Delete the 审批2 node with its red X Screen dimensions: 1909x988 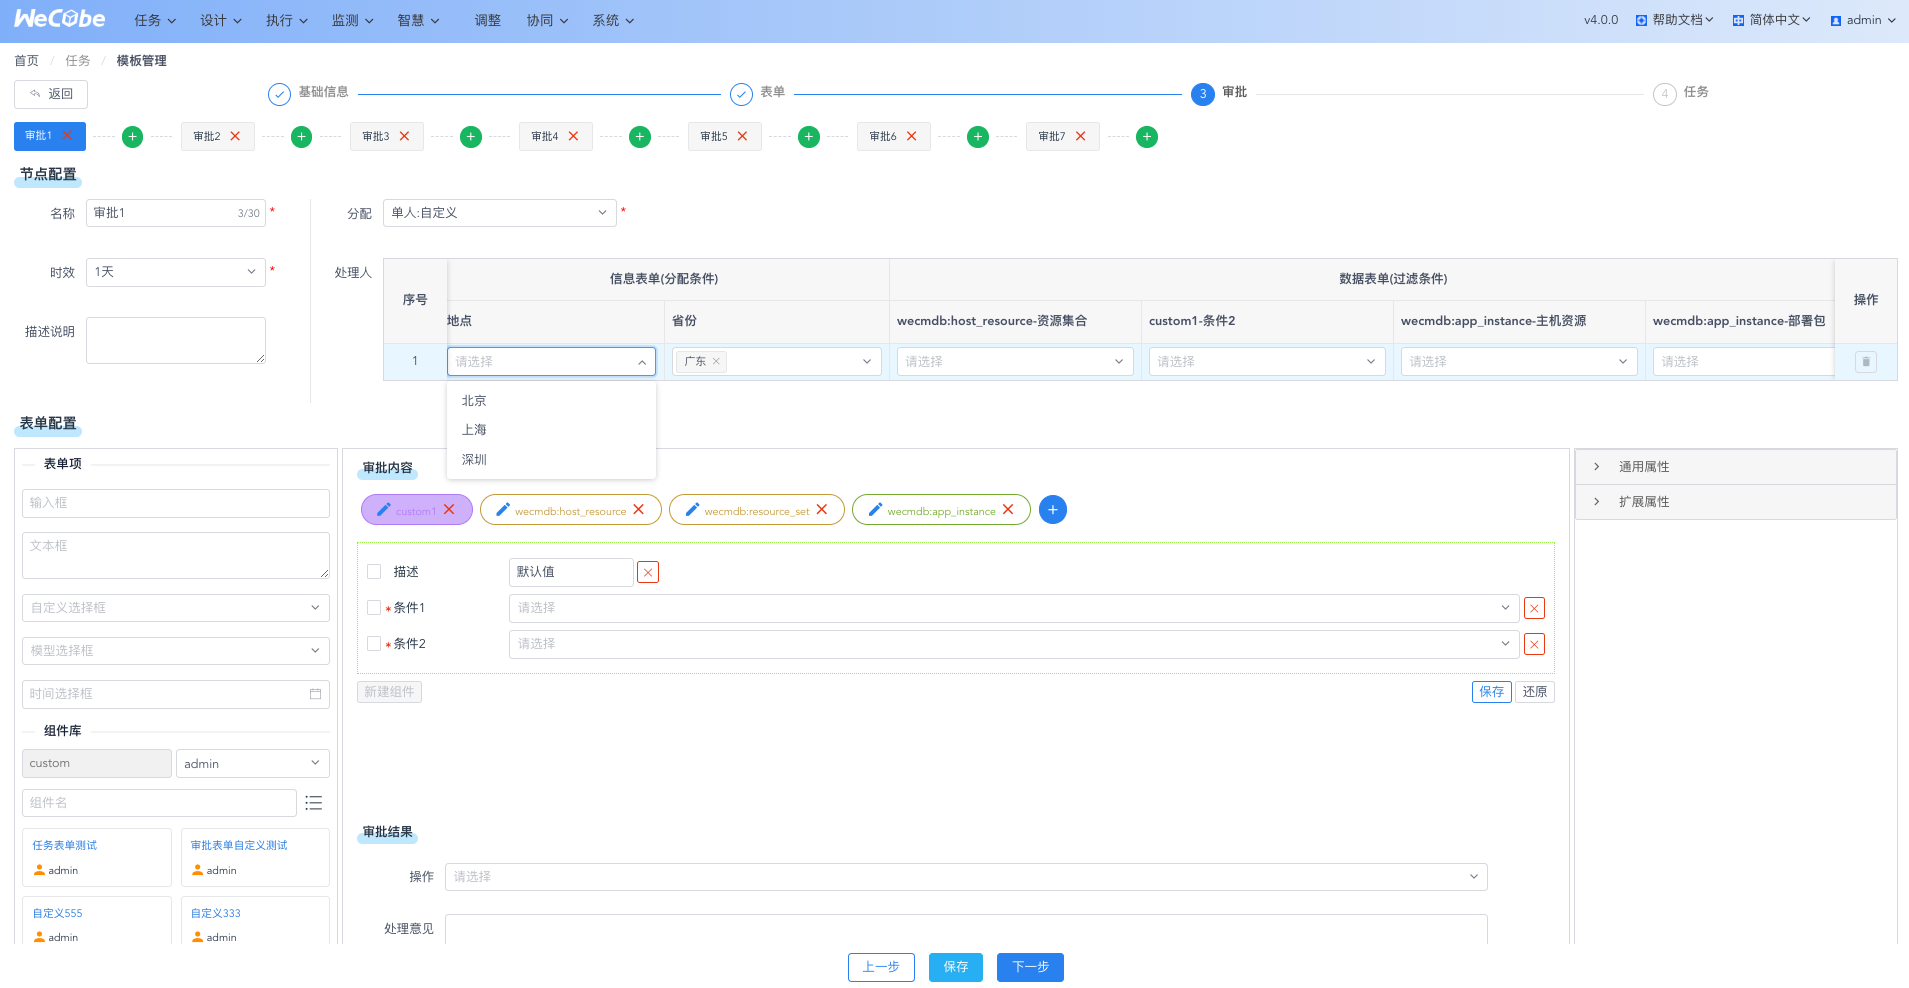235,136
